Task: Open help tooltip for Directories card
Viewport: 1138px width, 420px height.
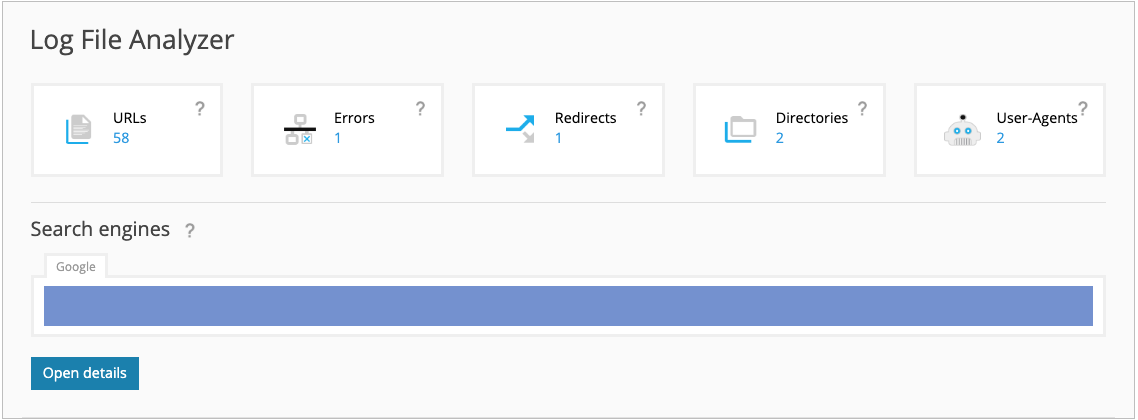Action: coord(862,109)
